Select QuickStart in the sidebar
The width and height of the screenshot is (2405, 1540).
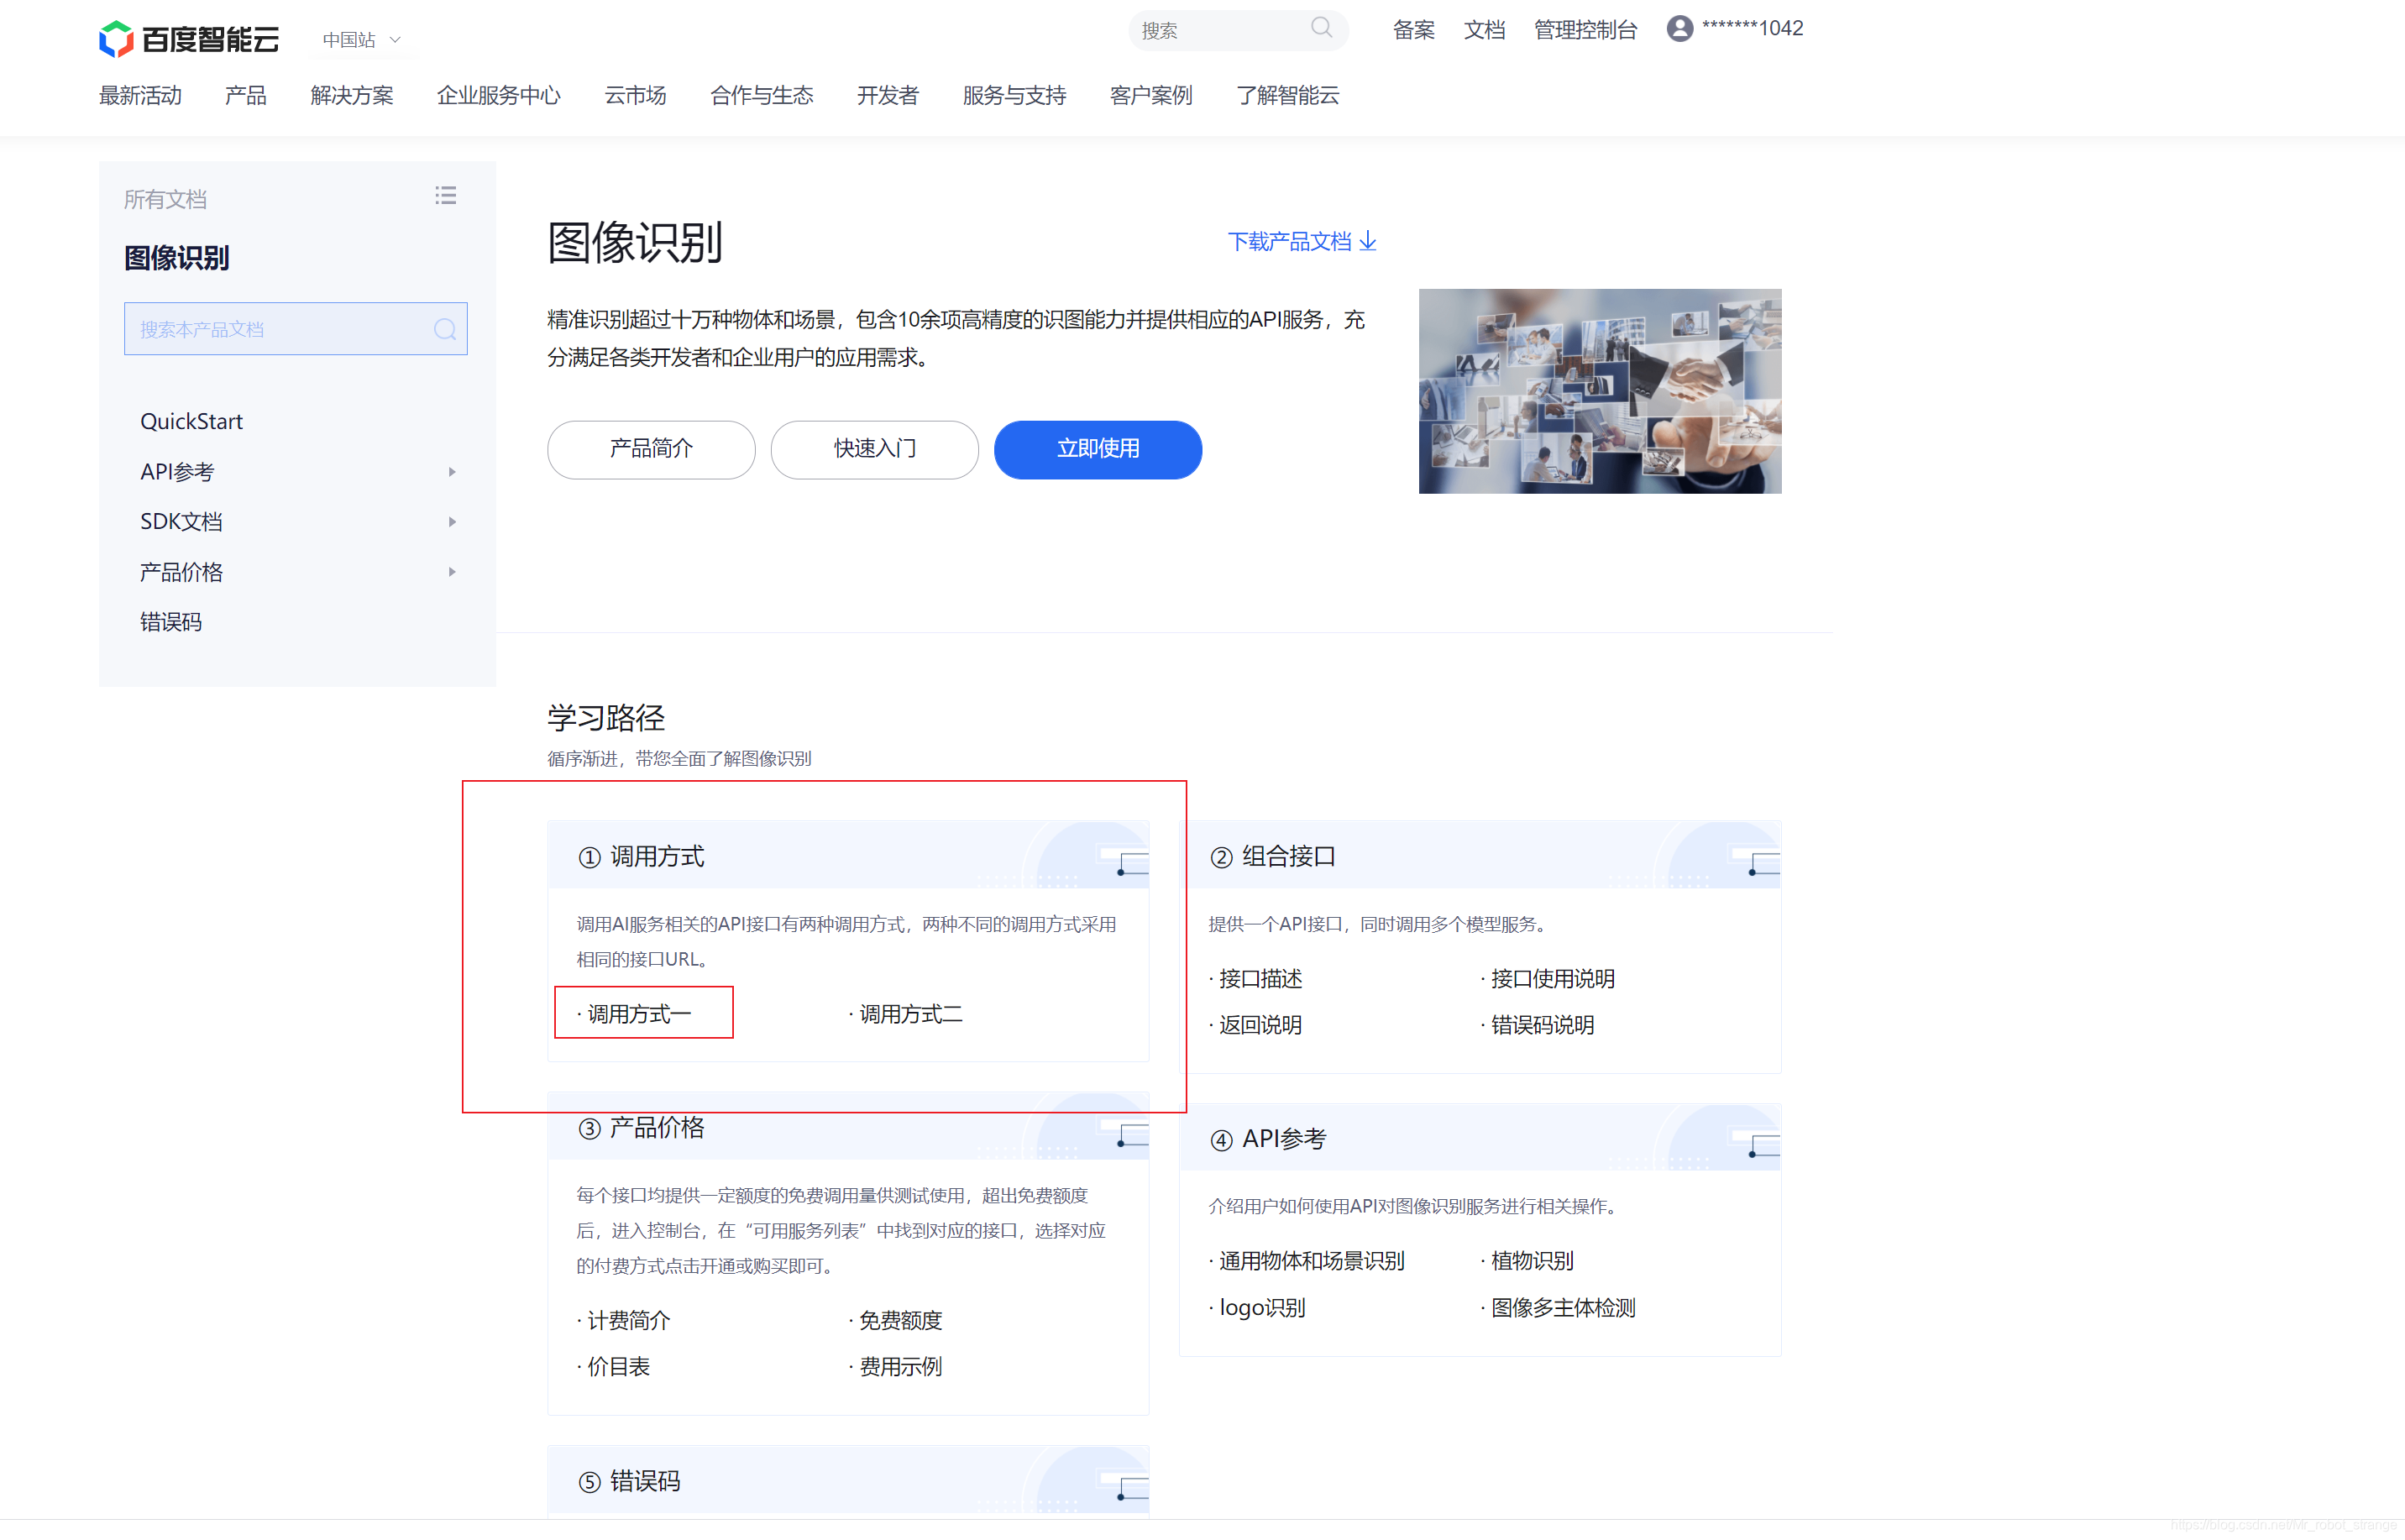point(192,420)
